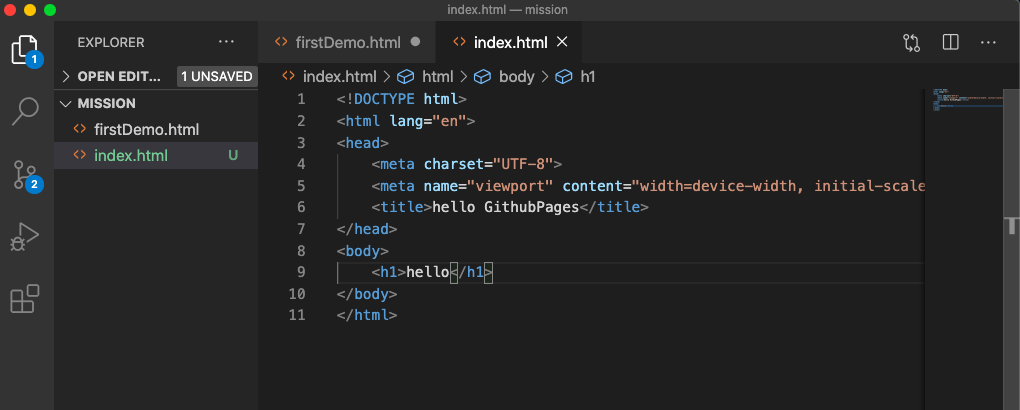Click window title 'index.html — mission'
This screenshot has width=1020, height=410.
(507, 10)
